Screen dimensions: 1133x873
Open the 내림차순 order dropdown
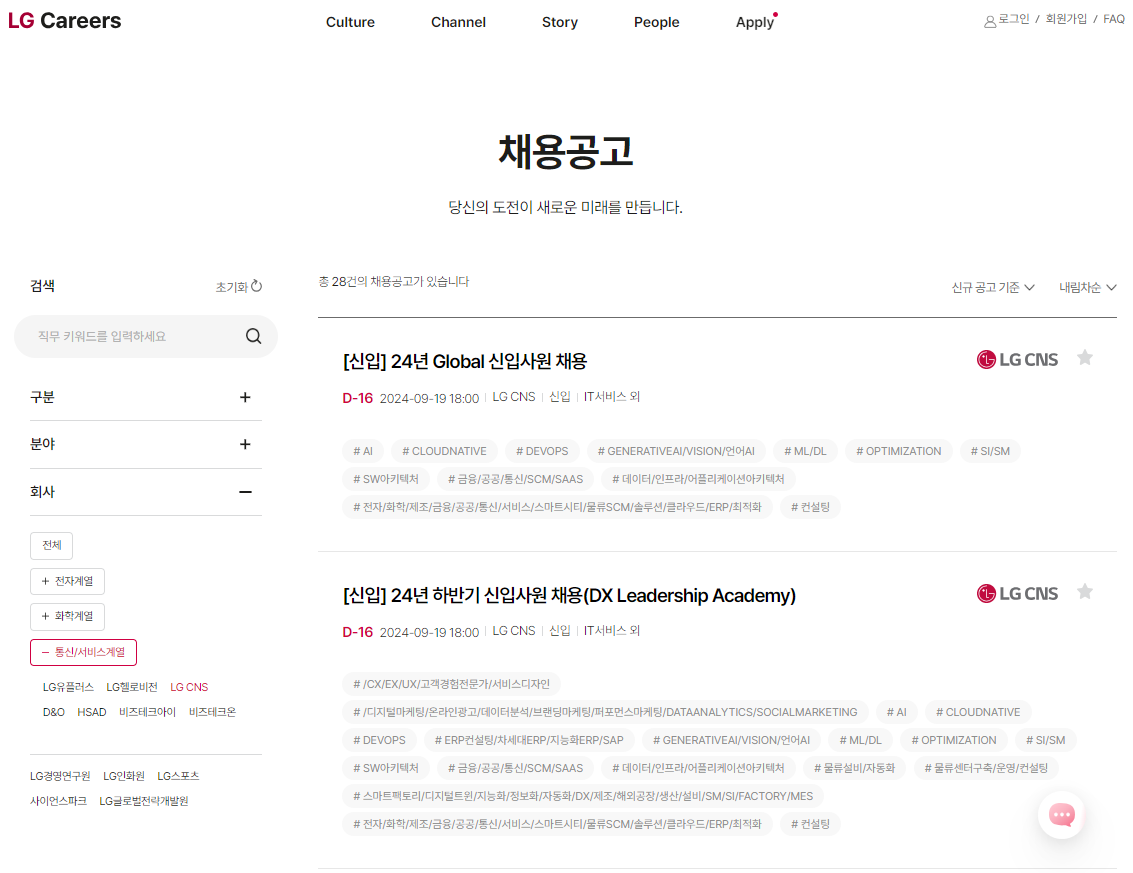coord(1087,288)
